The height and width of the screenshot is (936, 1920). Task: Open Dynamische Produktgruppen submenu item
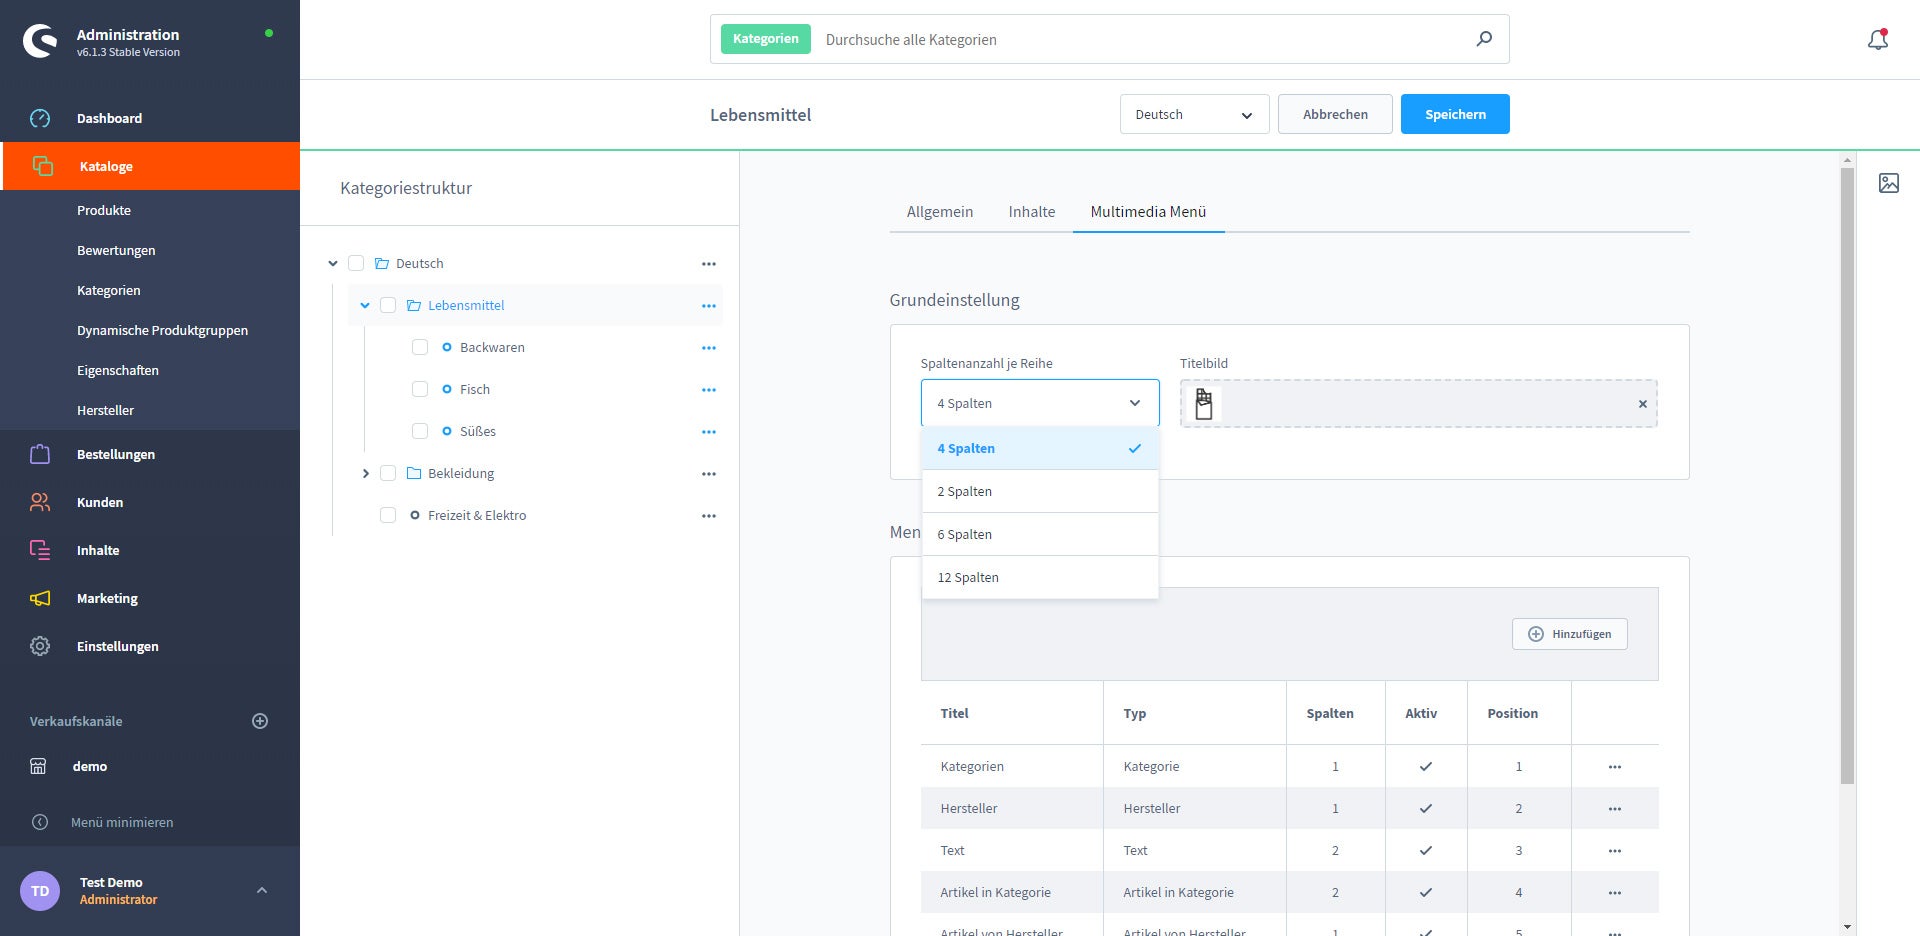tap(162, 330)
